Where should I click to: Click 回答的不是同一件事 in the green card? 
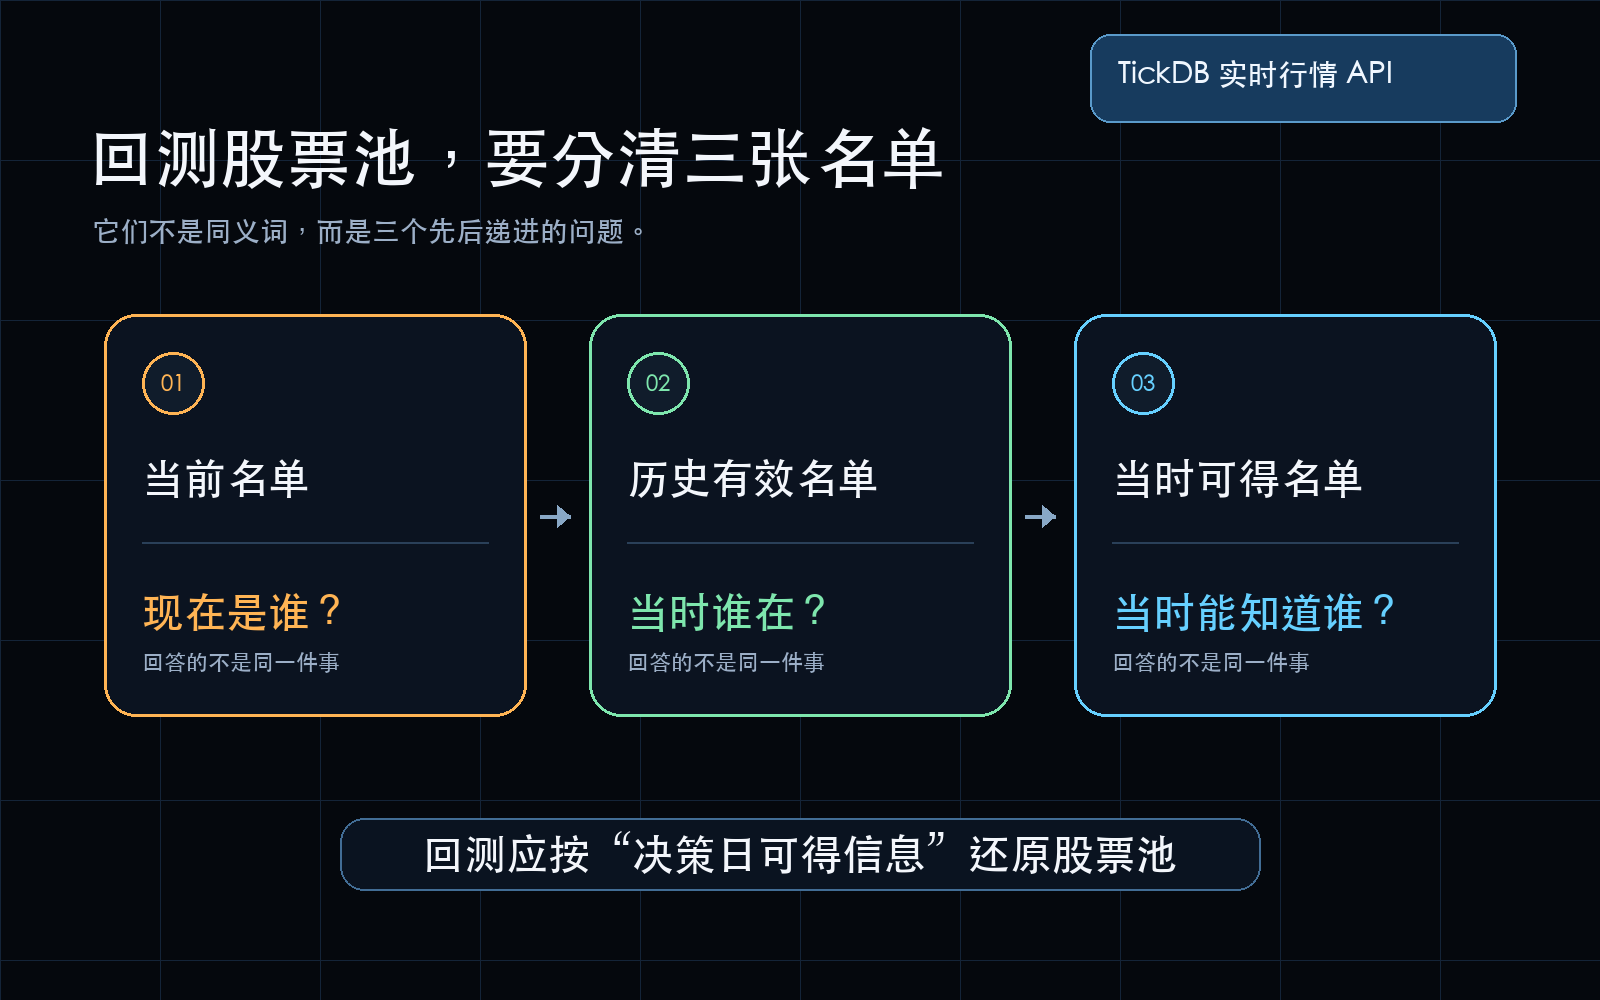pos(726,662)
